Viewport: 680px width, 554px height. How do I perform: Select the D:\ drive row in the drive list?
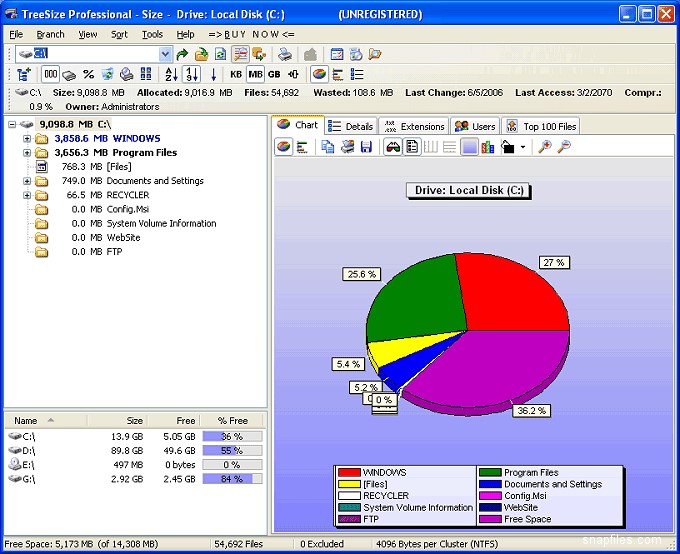[x=22, y=451]
